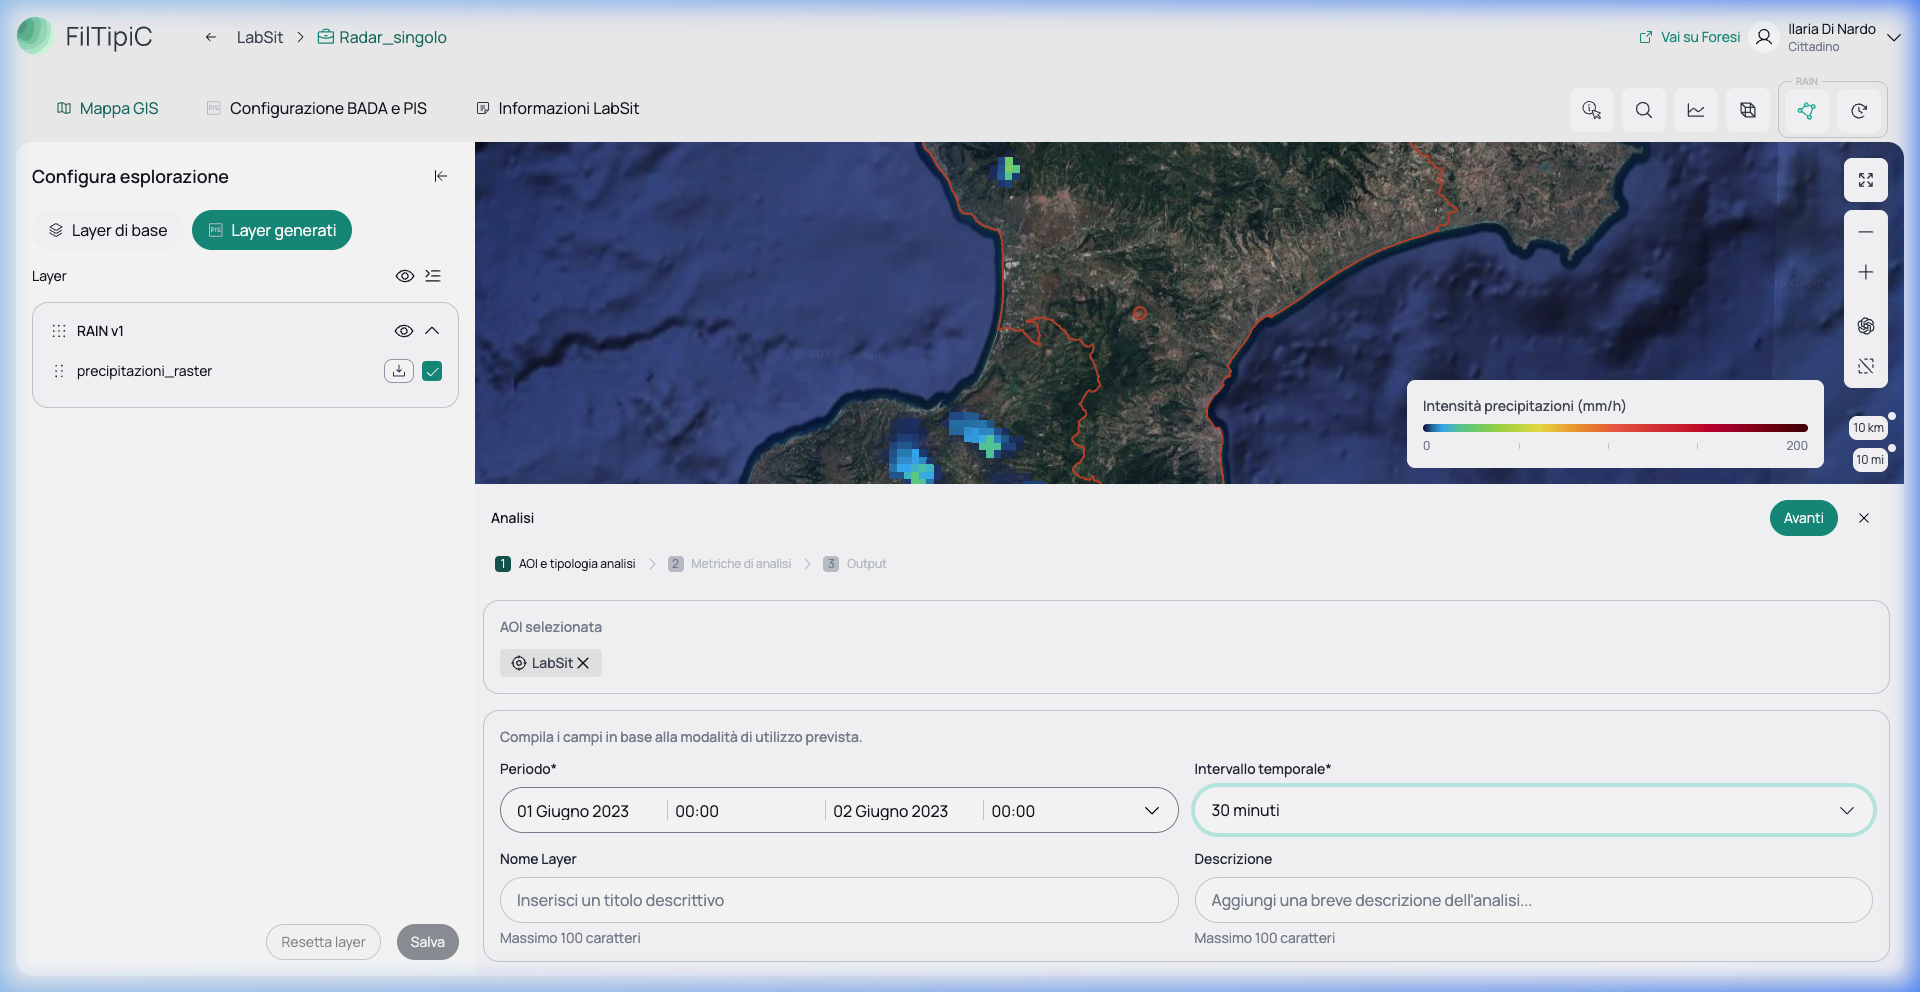Uncheck the precipitazioni_raster layer checkbox
The height and width of the screenshot is (992, 1920).
click(x=432, y=371)
